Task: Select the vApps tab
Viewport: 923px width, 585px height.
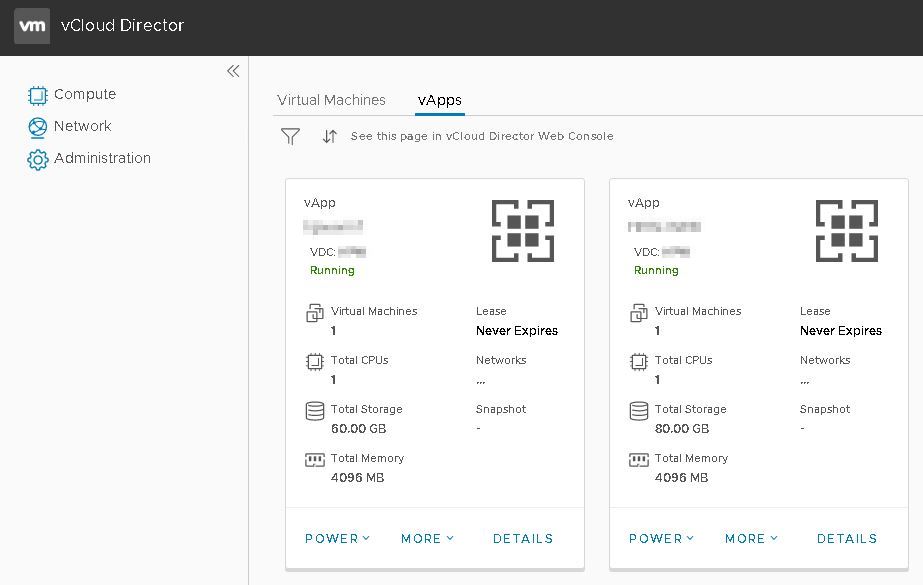Action: coord(440,101)
